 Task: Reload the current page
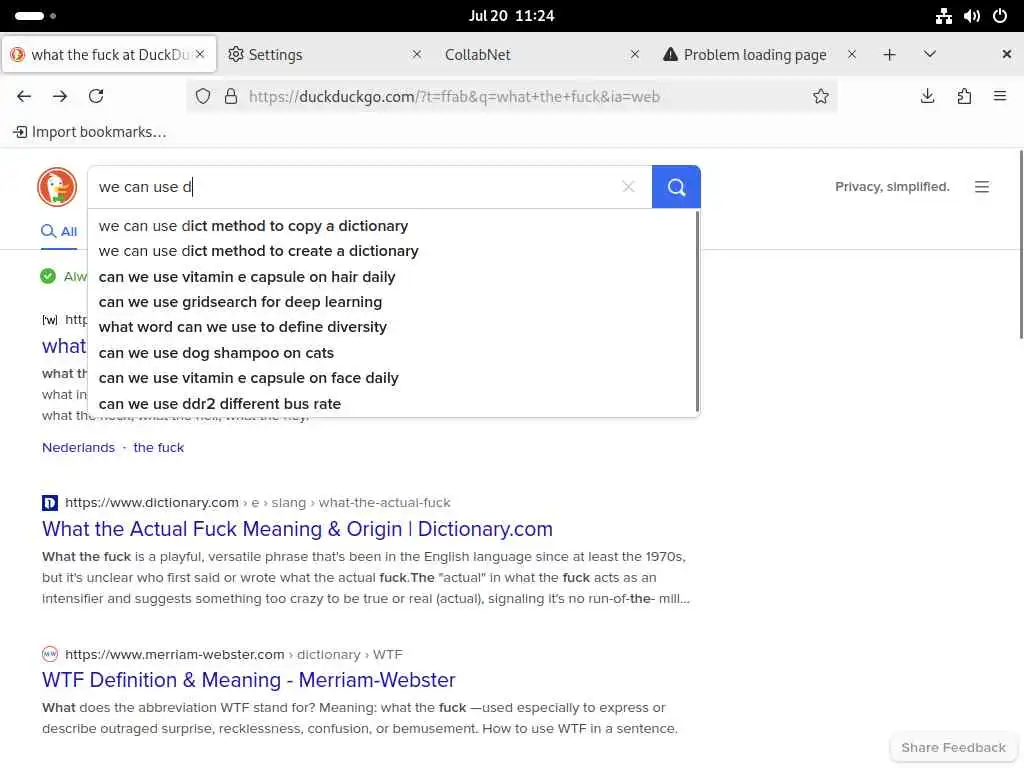pos(96,97)
